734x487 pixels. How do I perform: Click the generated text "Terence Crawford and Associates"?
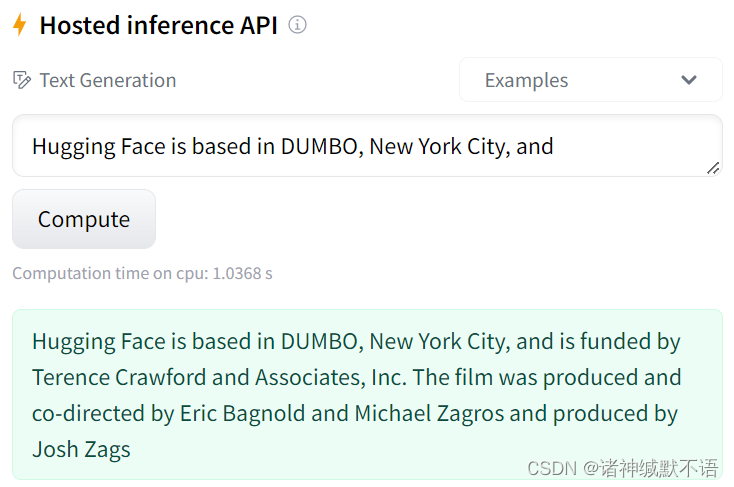point(198,377)
